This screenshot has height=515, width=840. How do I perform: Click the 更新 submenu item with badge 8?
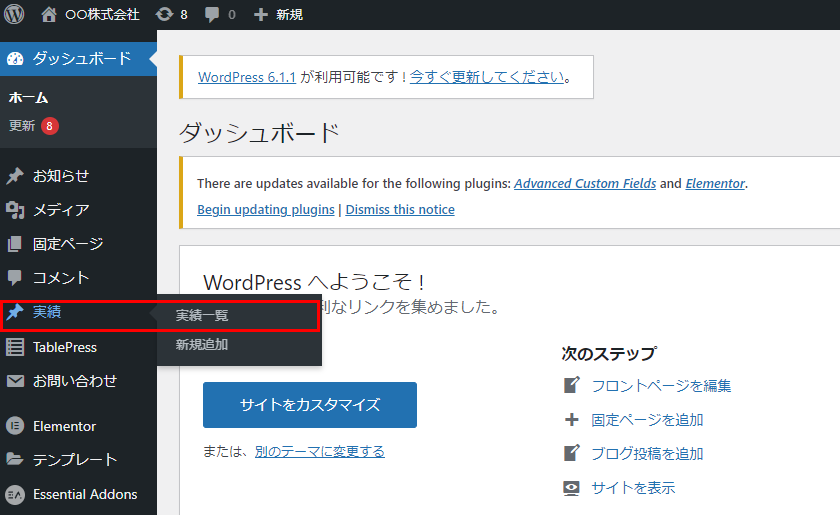coord(22,126)
